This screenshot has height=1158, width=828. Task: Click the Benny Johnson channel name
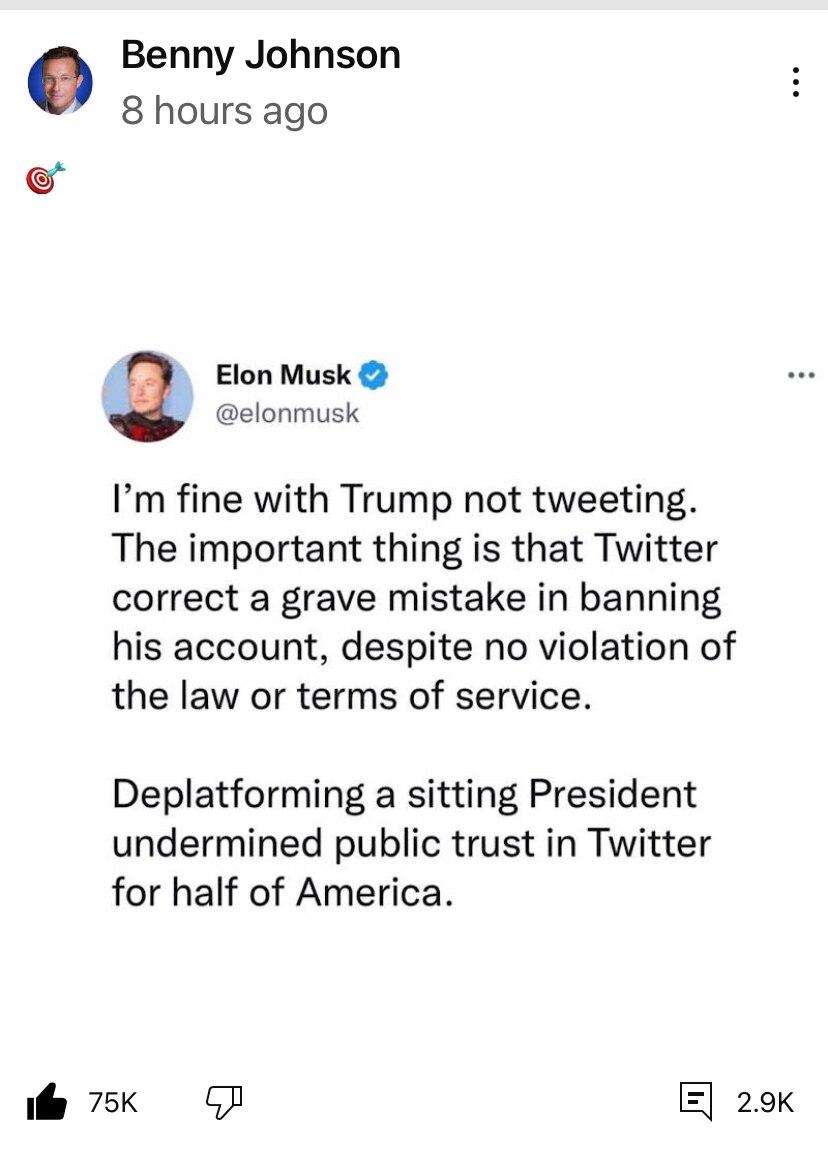coord(260,56)
